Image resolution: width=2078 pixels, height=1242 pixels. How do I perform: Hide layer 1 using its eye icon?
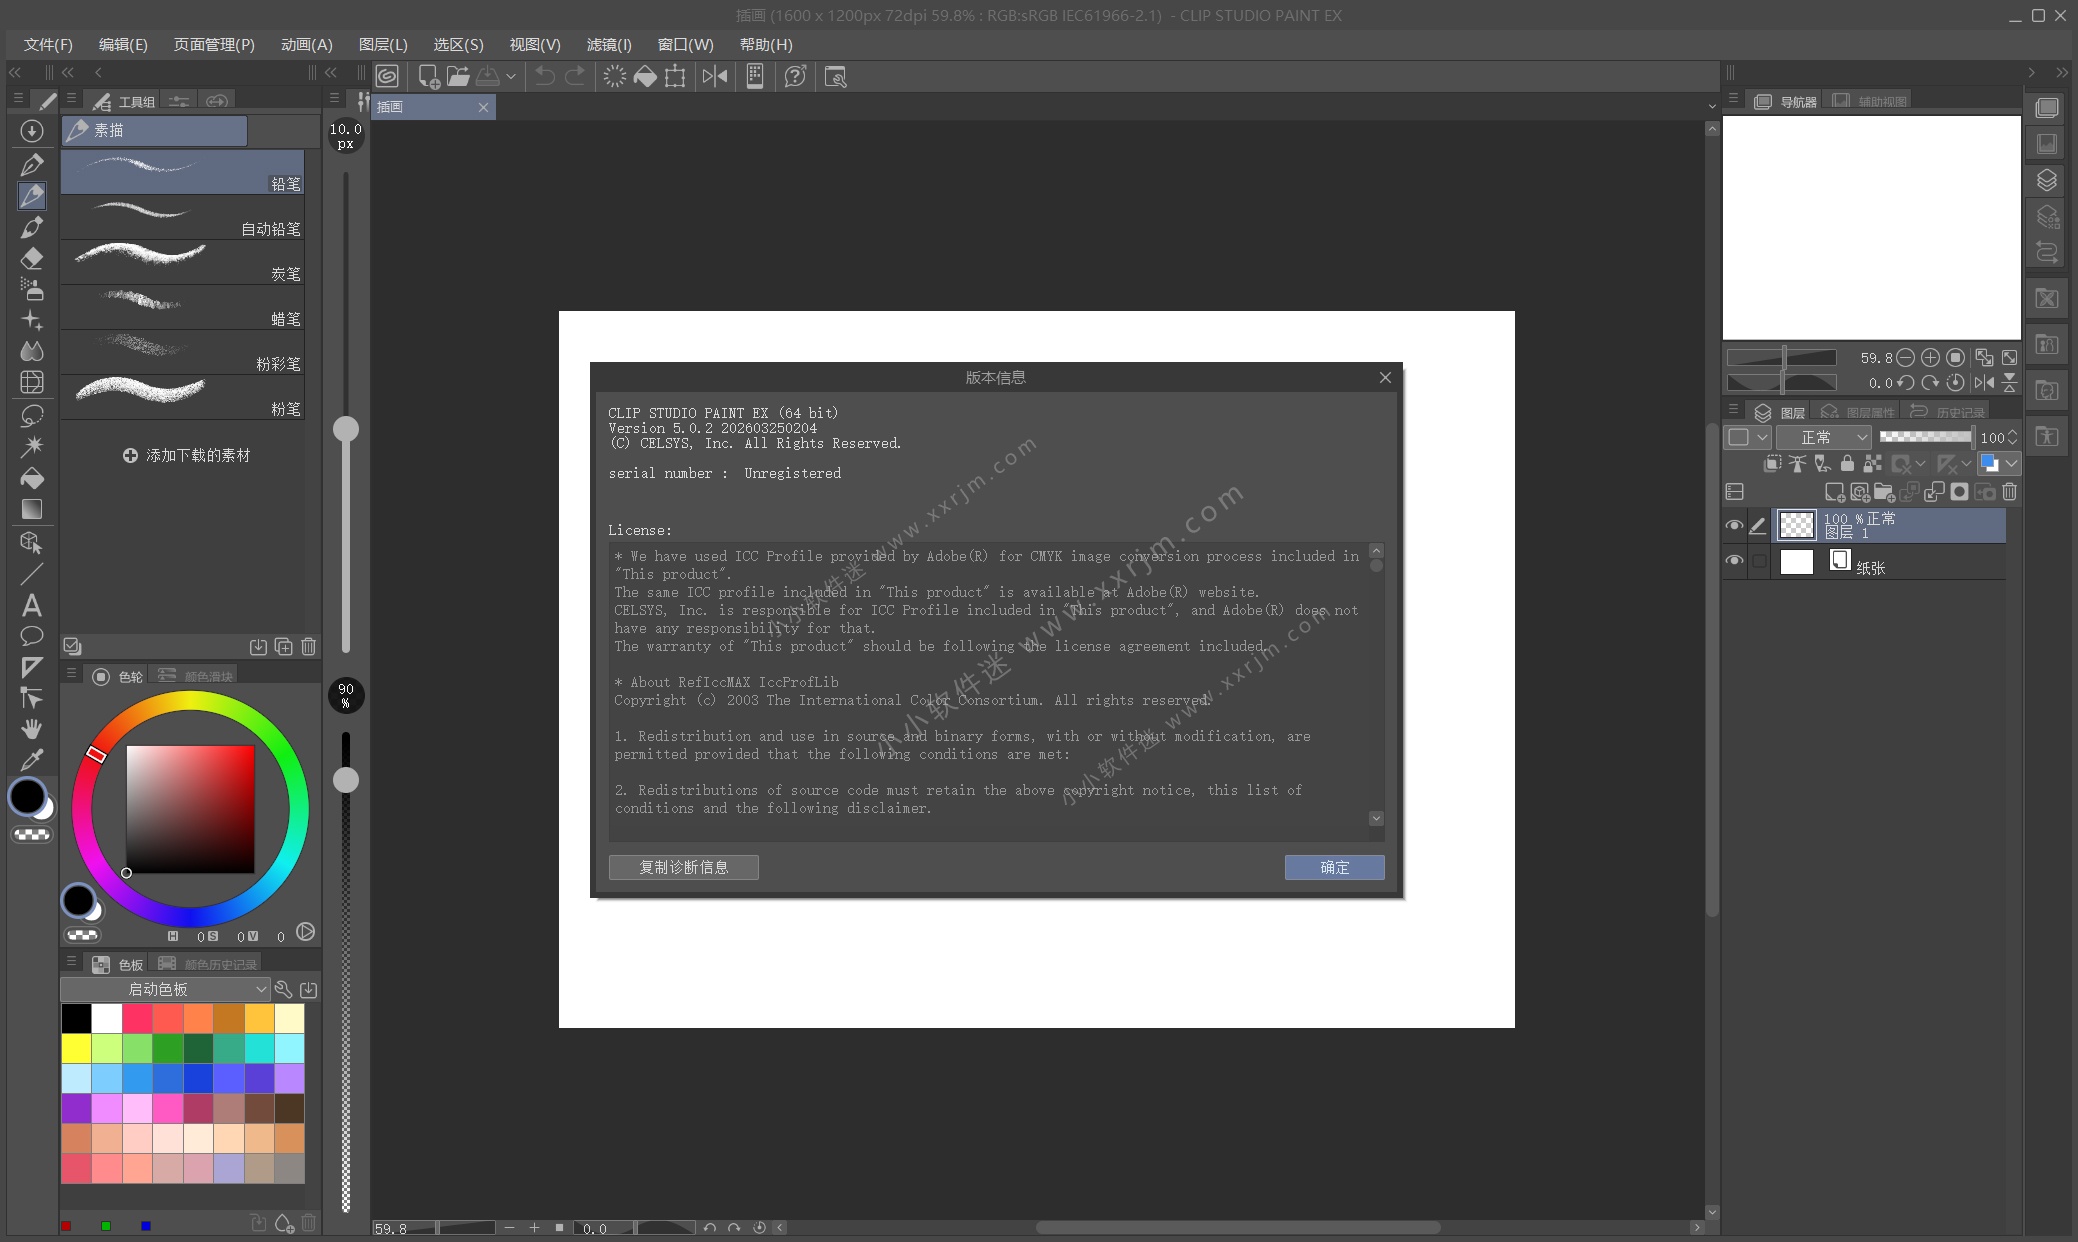coord(1734,525)
